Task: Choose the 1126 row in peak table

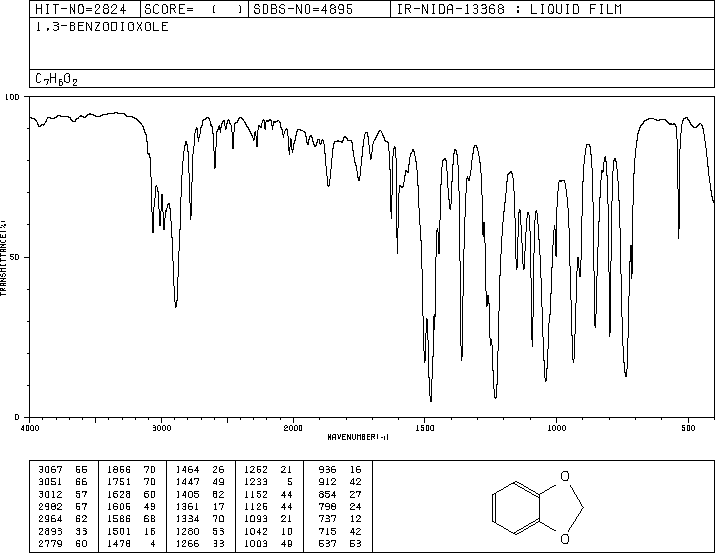Action: coord(268,506)
